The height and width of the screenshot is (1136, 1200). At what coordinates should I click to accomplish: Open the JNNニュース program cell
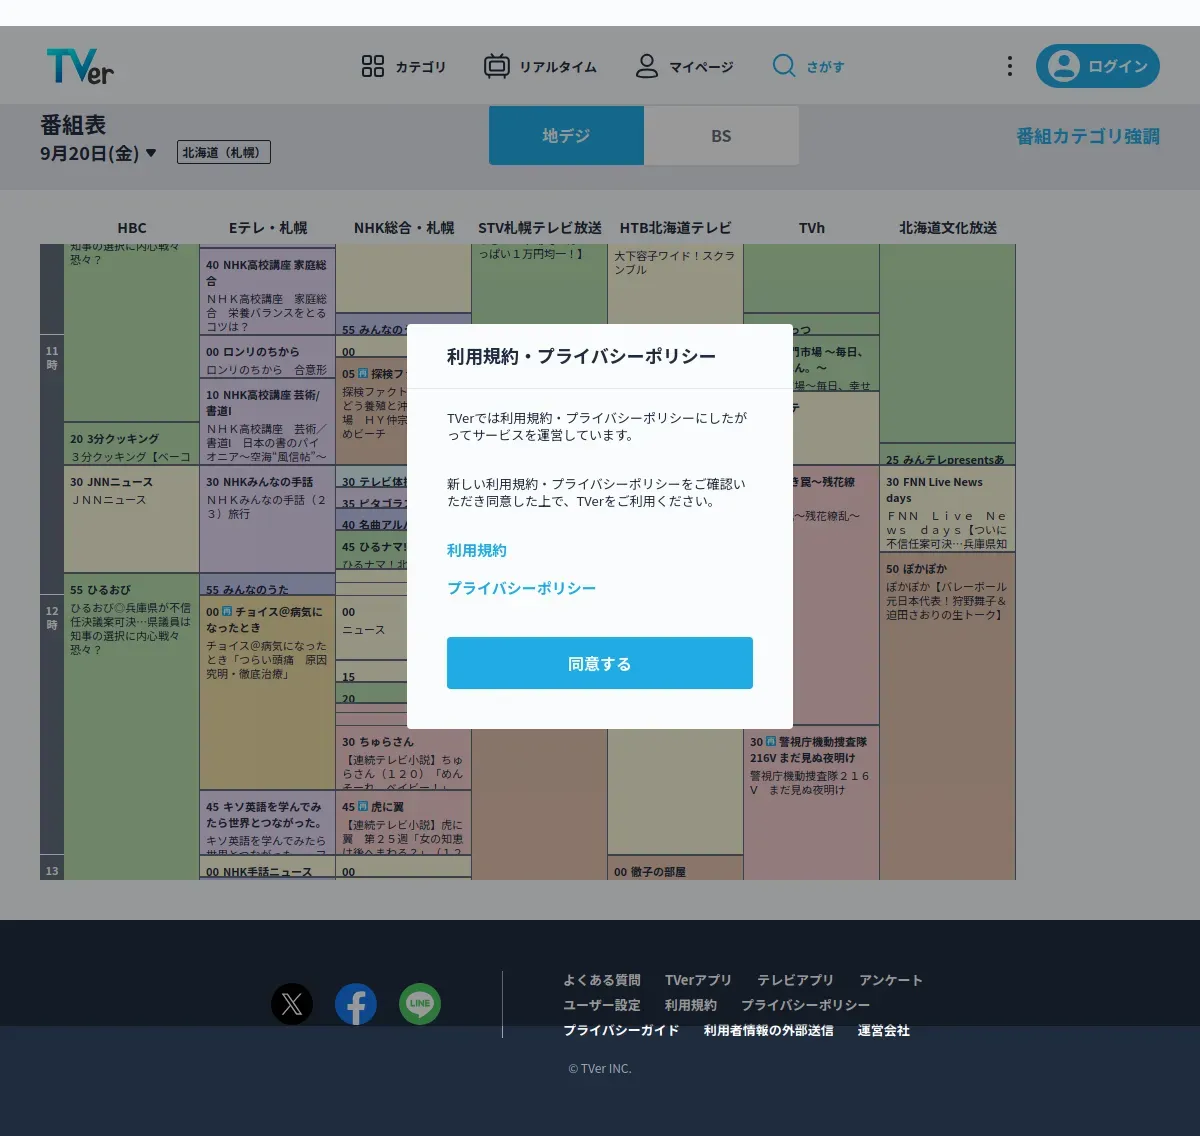point(132,519)
